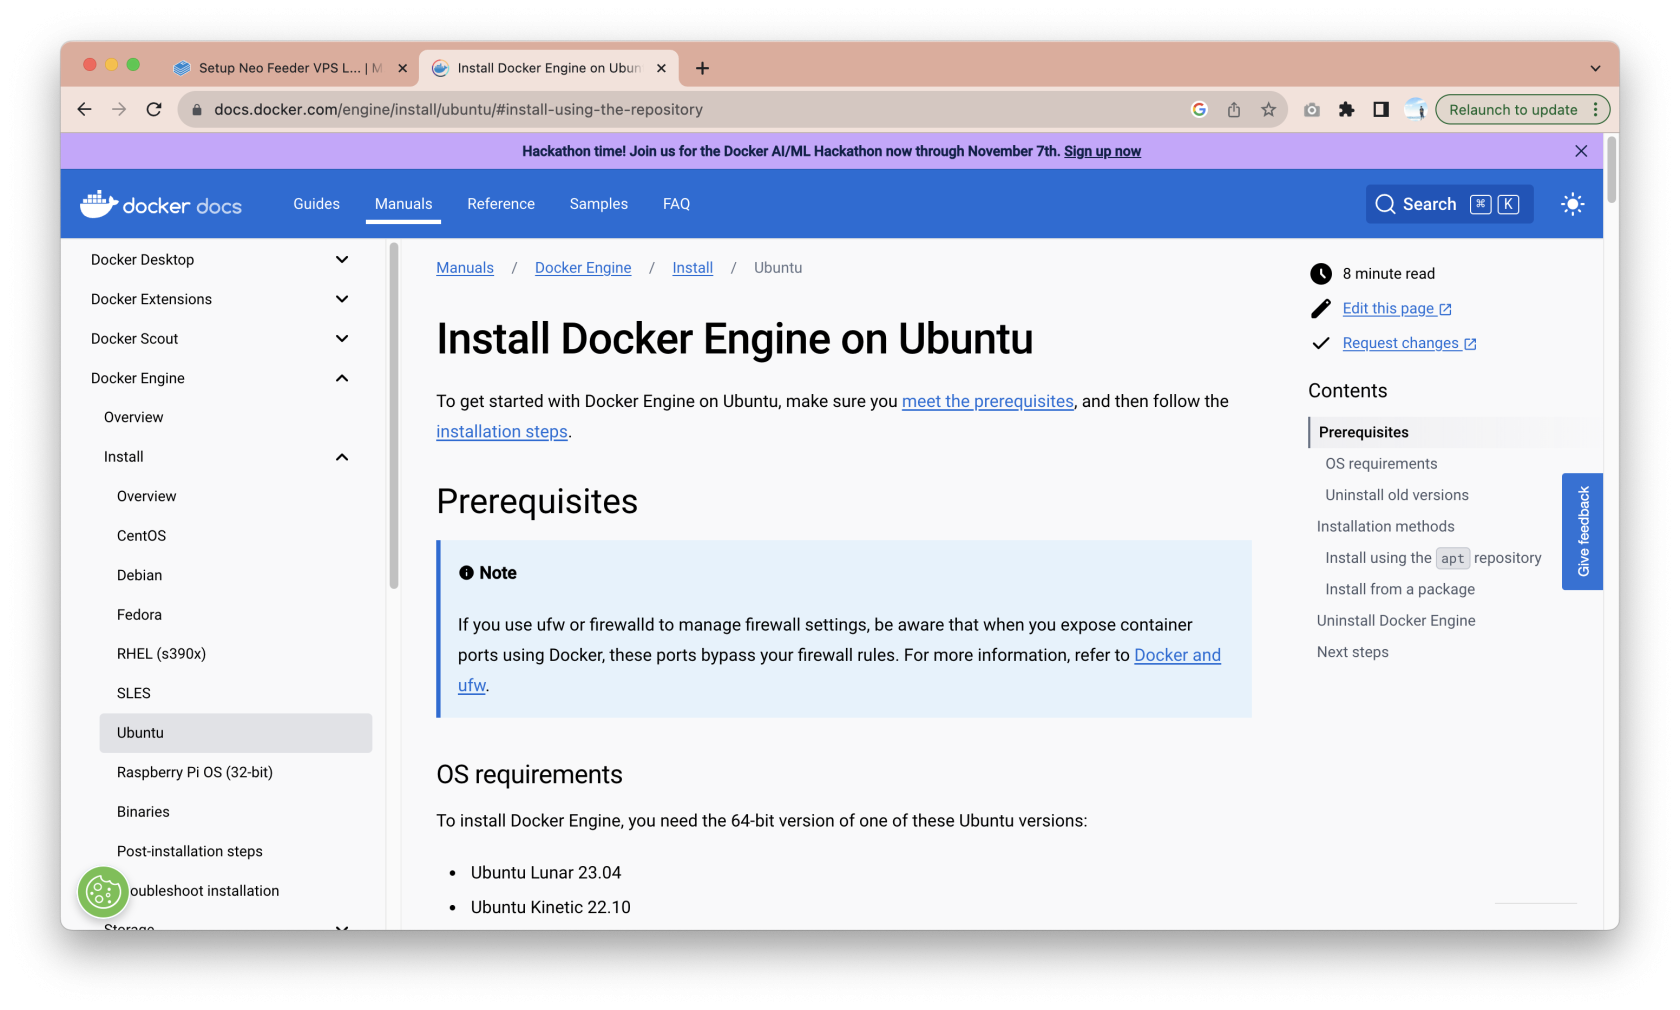1680x1010 pixels.
Task: Click the pencil icon beside Edit this page
Action: tap(1321, 308)
